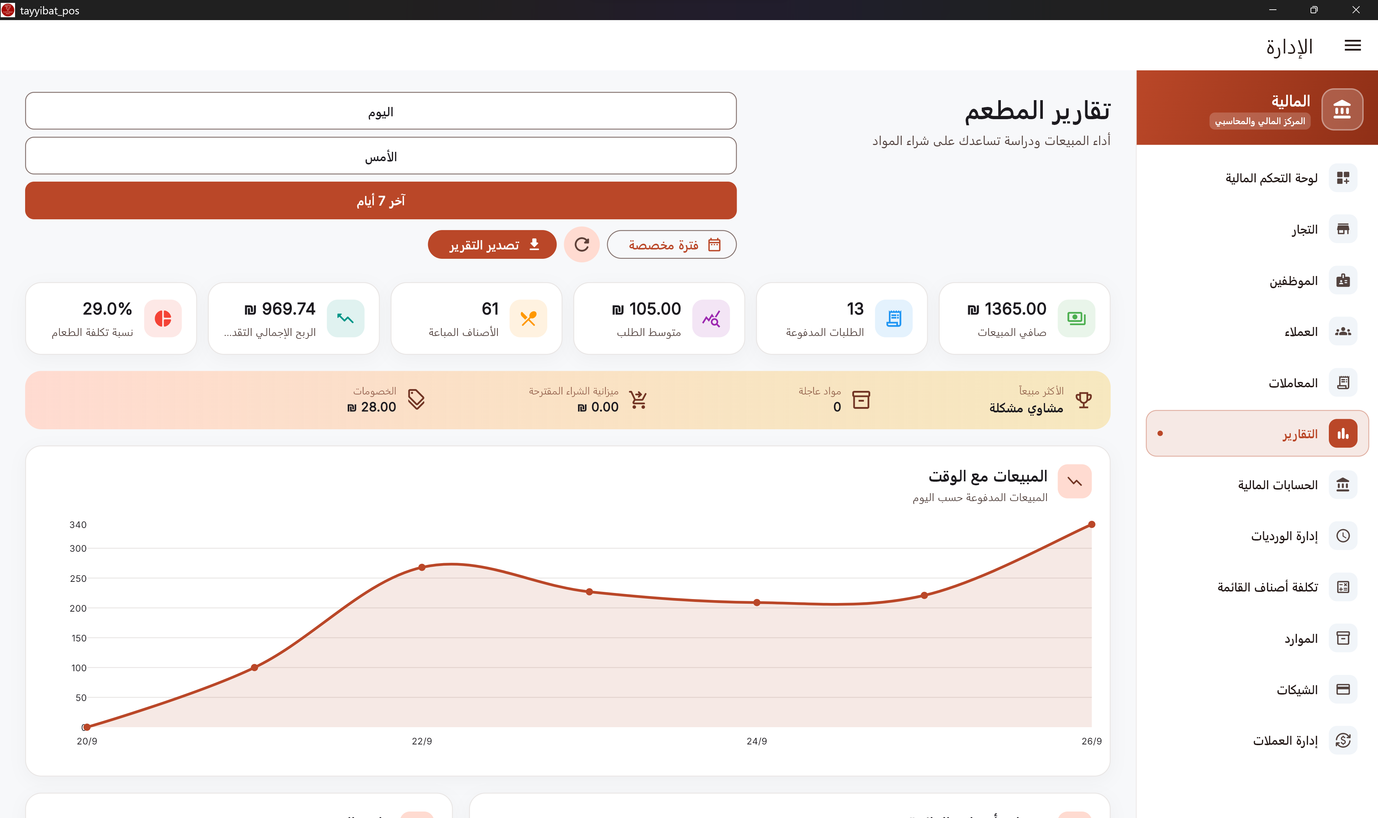The width and height of the screenshot is (1378, 818).
Task: Select the إدارة العملات currency exchange icon
Action: (x=1343, y=741)
